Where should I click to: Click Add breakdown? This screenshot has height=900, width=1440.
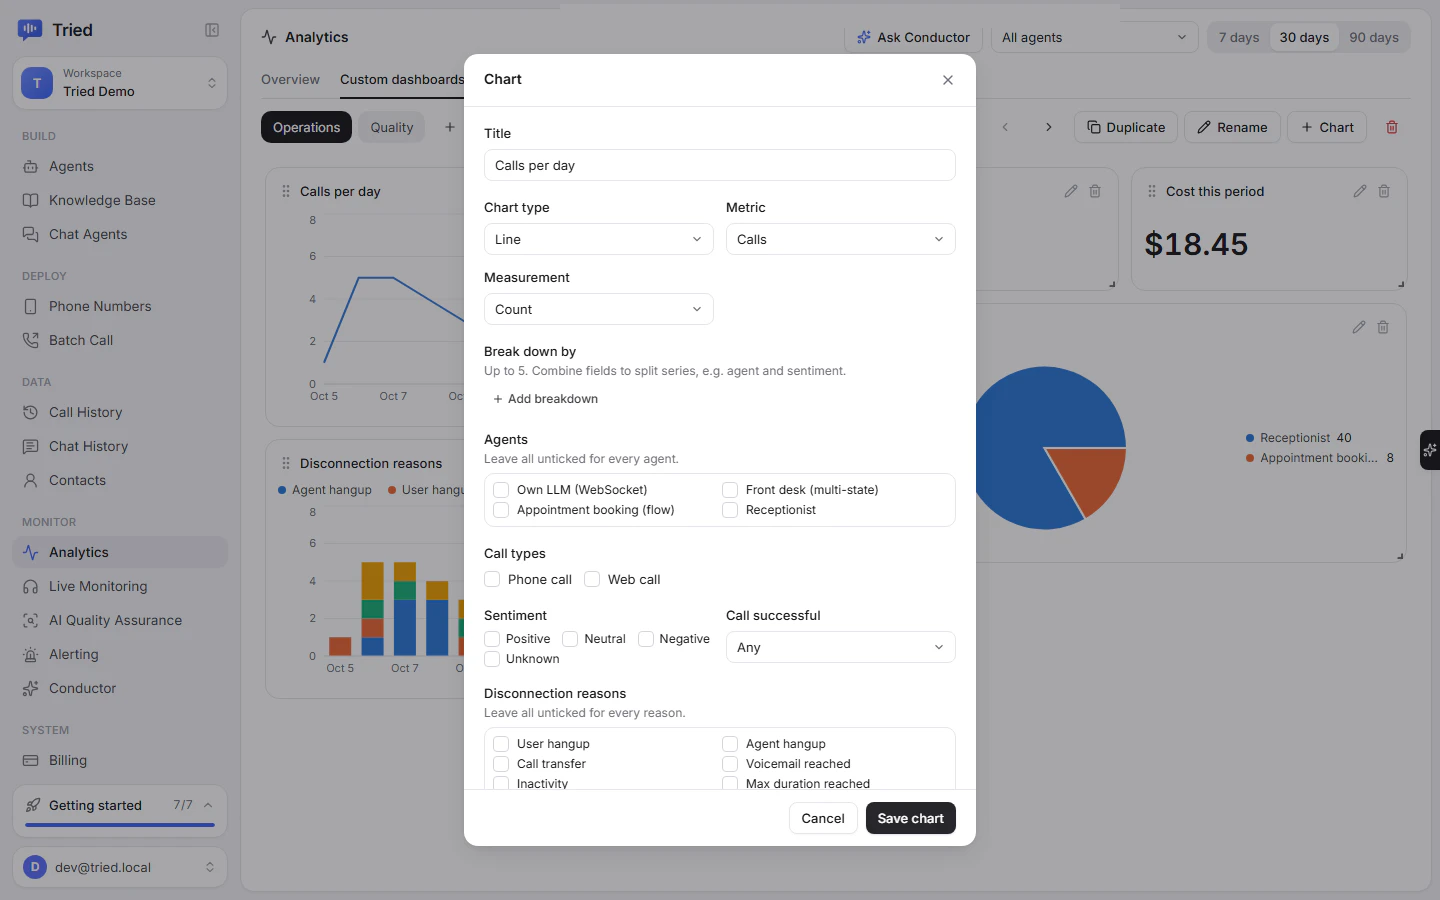(545, 399)
